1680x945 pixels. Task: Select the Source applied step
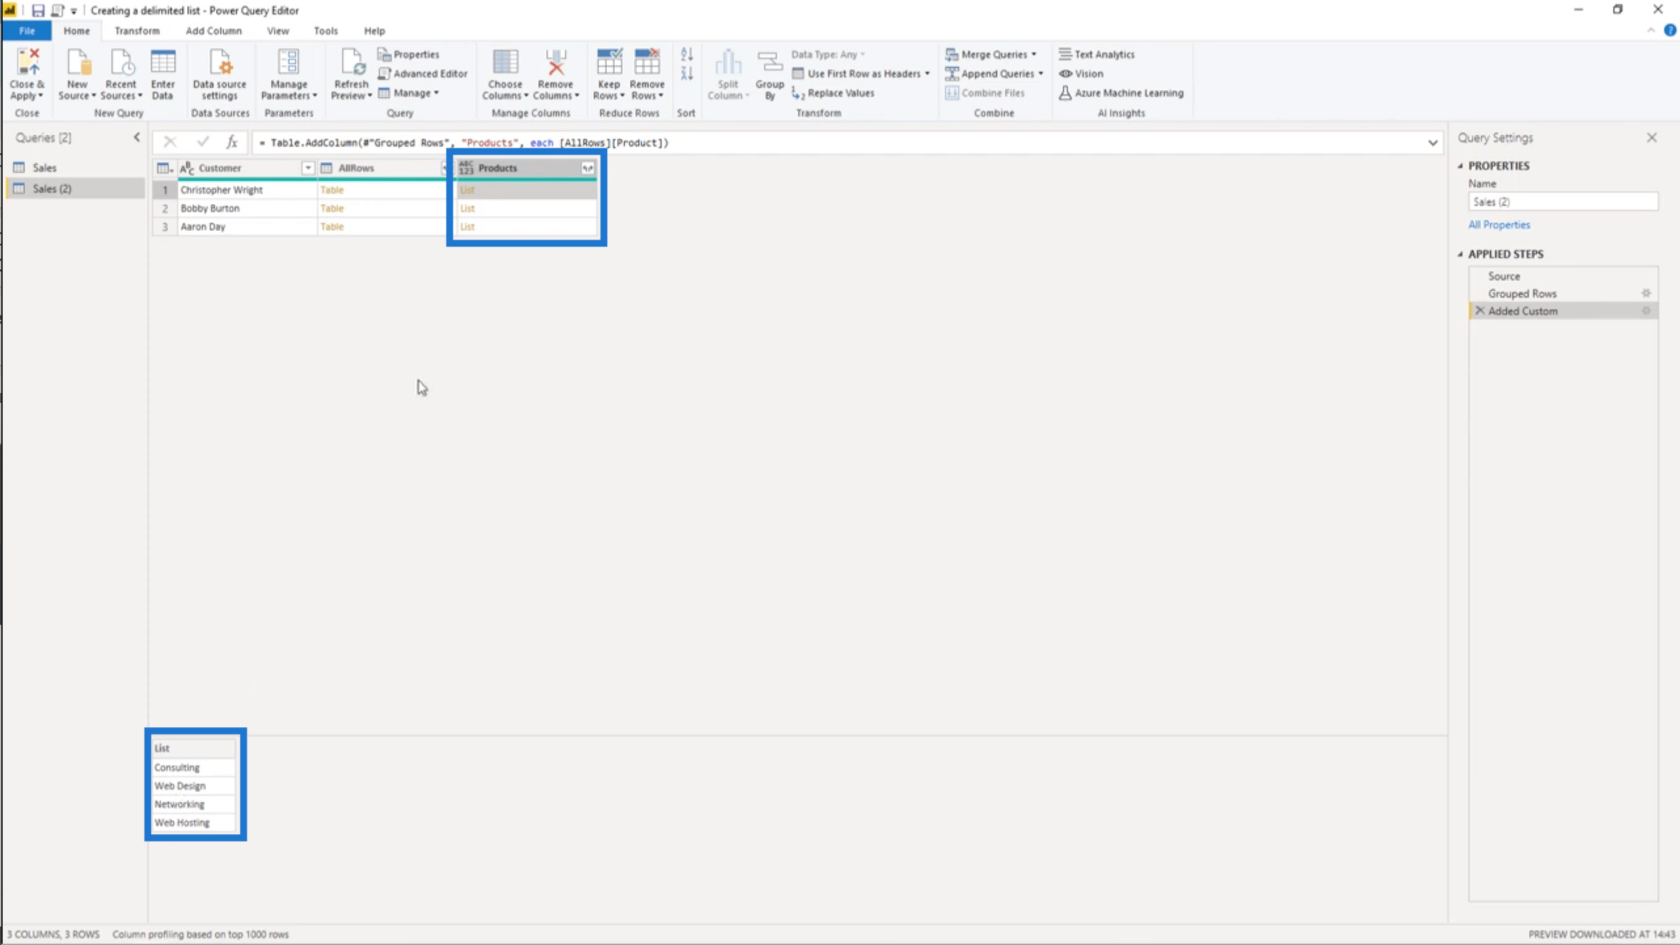tap(1563, 276)
